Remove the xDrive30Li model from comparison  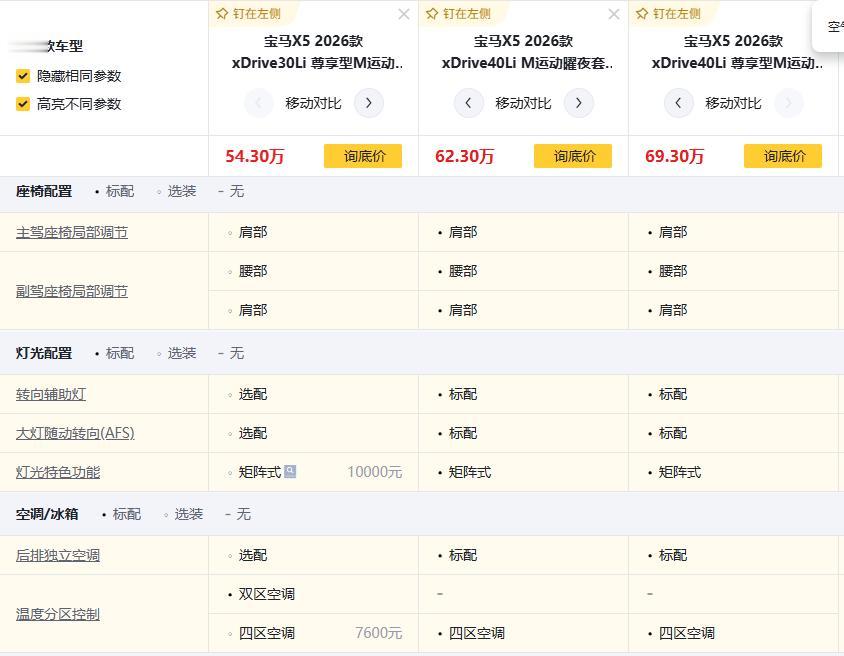pyautogui.click(x=404, y=14)
